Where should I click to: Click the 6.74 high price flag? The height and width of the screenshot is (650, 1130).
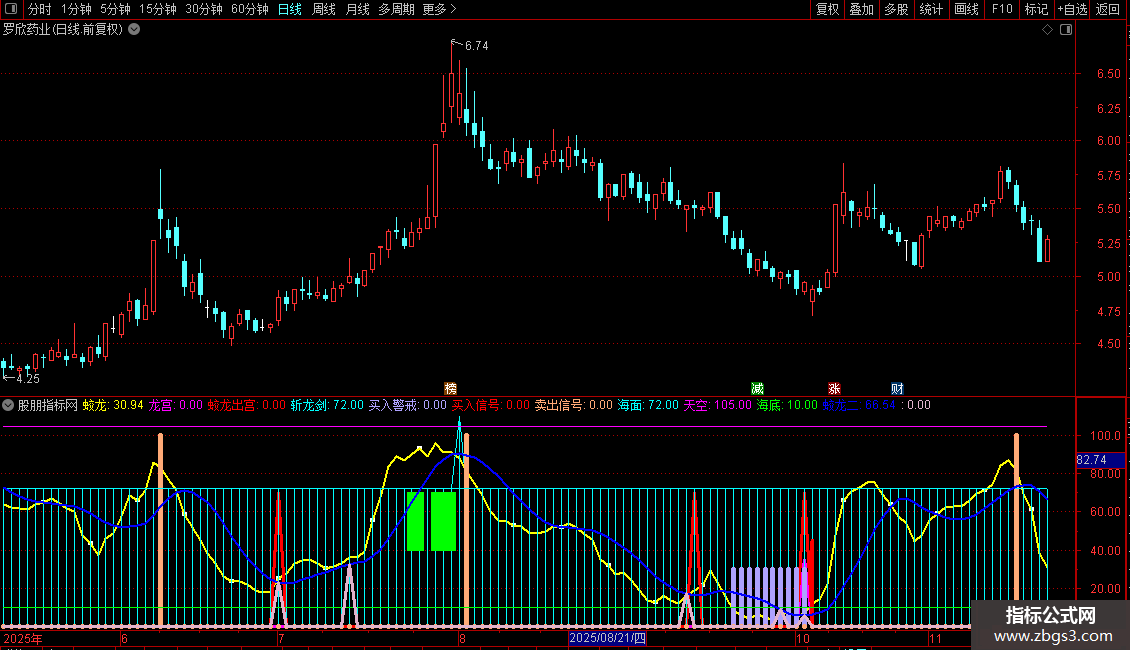pos(470,45)
